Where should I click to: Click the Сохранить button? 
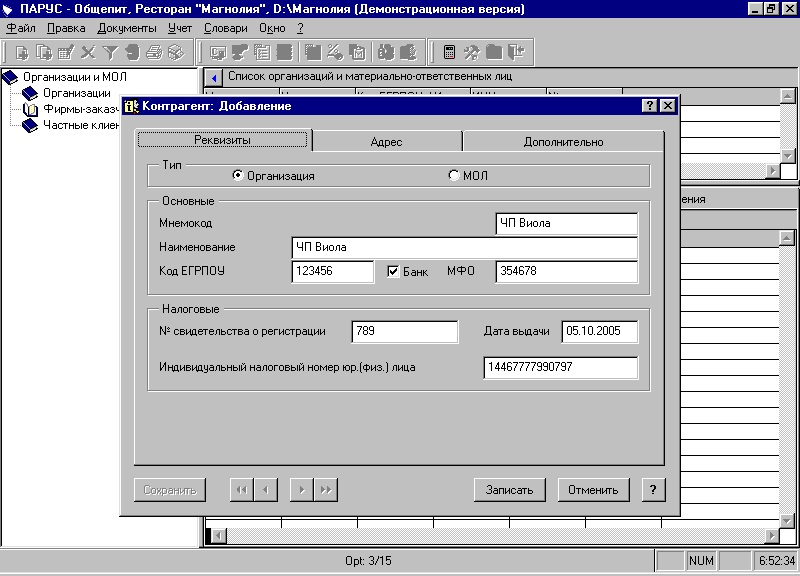pos(170,490)
